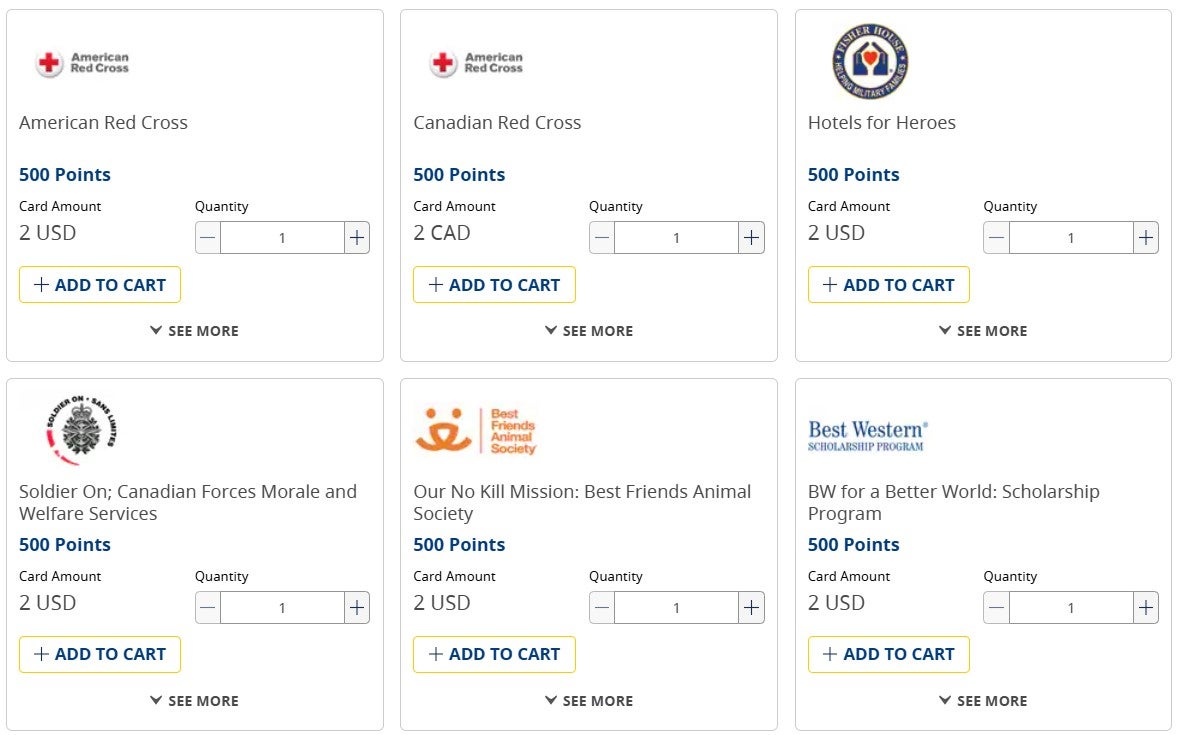The image size is (1177, 735).
Task: Increase quantity for American Red Cross card
Action: click(356, 237)
